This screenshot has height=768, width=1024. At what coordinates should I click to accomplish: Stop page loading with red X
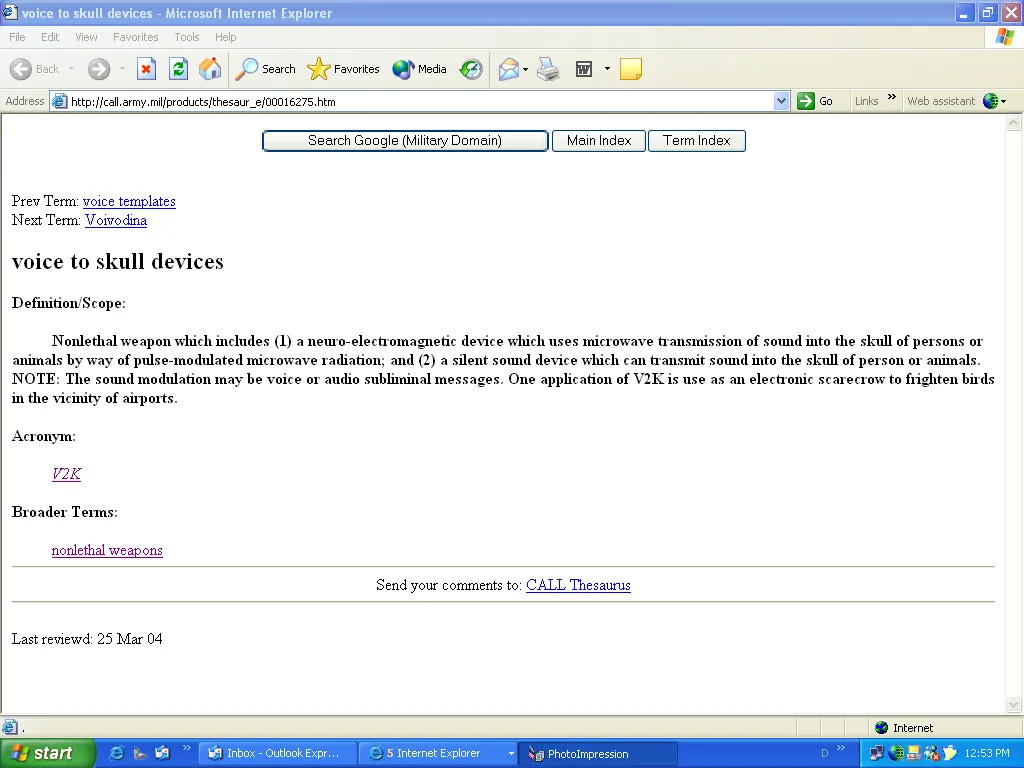click(146, 69)
